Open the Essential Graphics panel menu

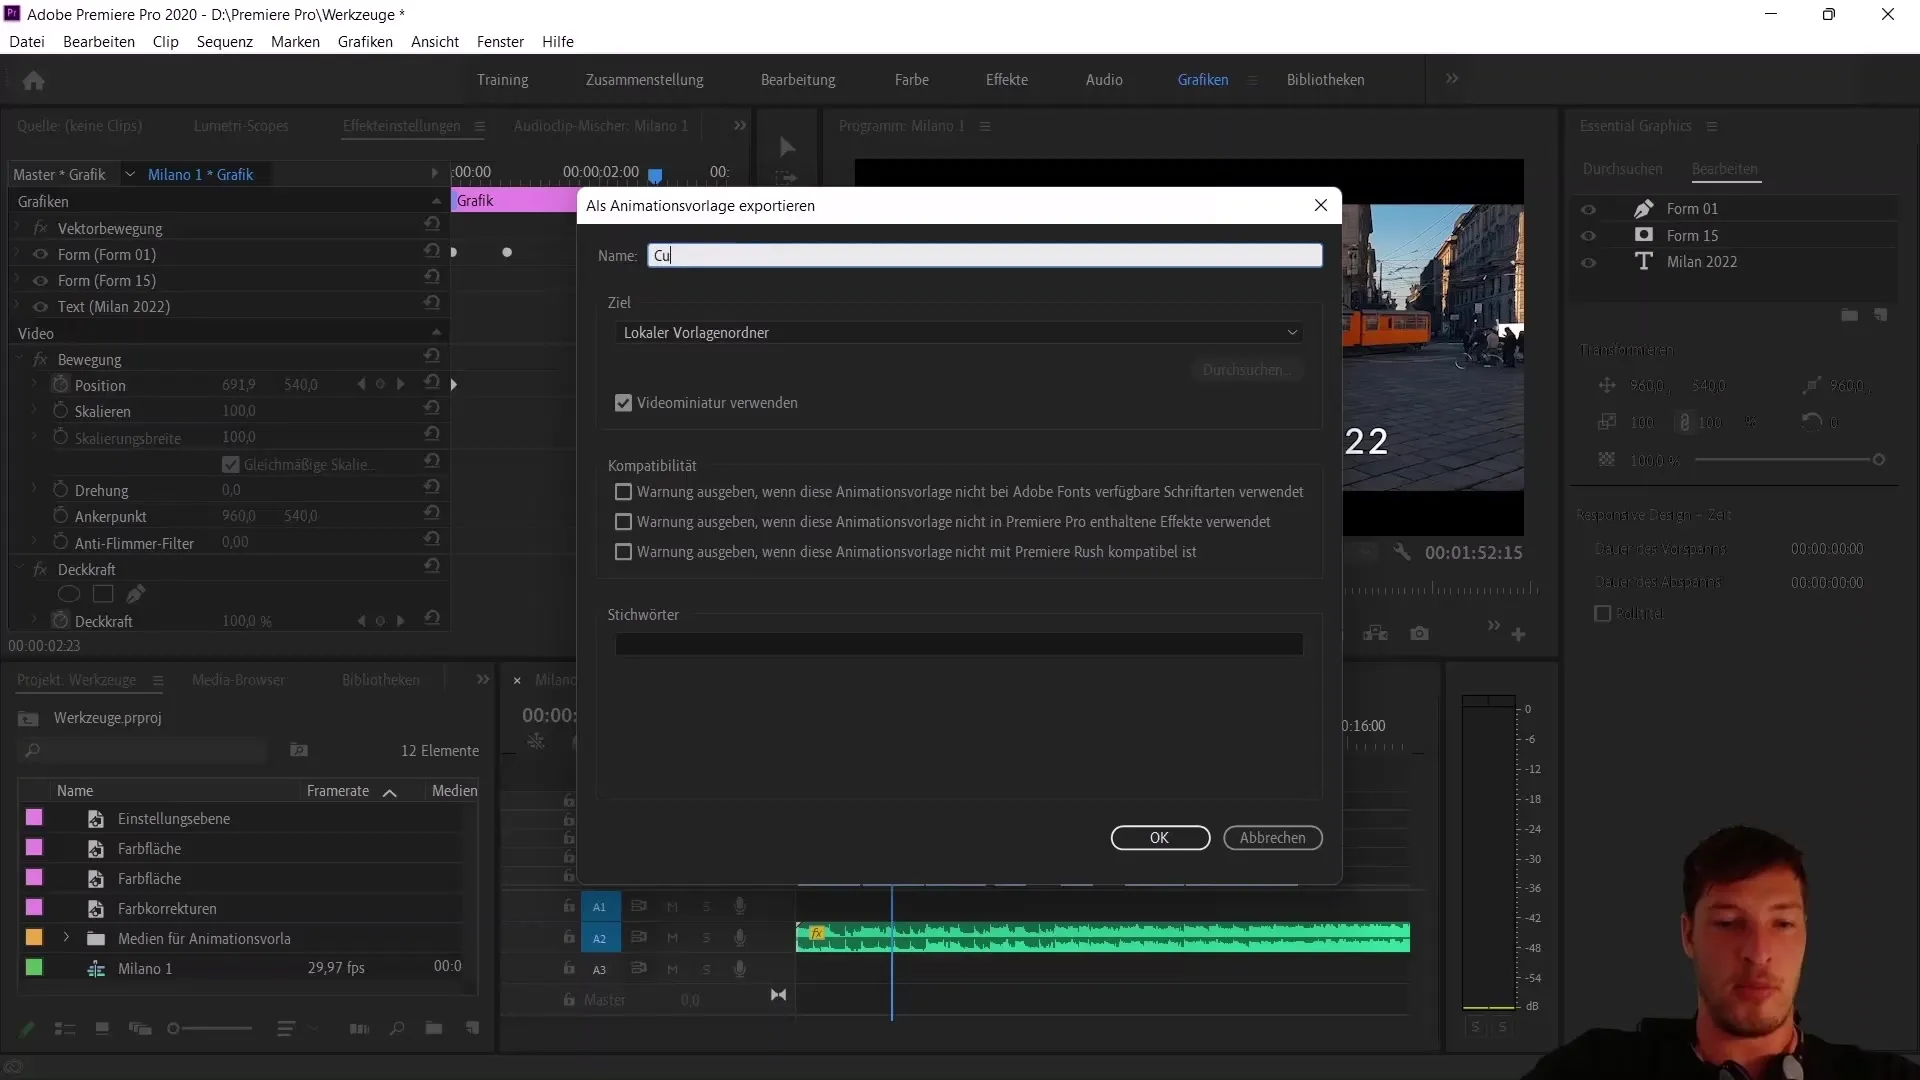point(1712,126)
